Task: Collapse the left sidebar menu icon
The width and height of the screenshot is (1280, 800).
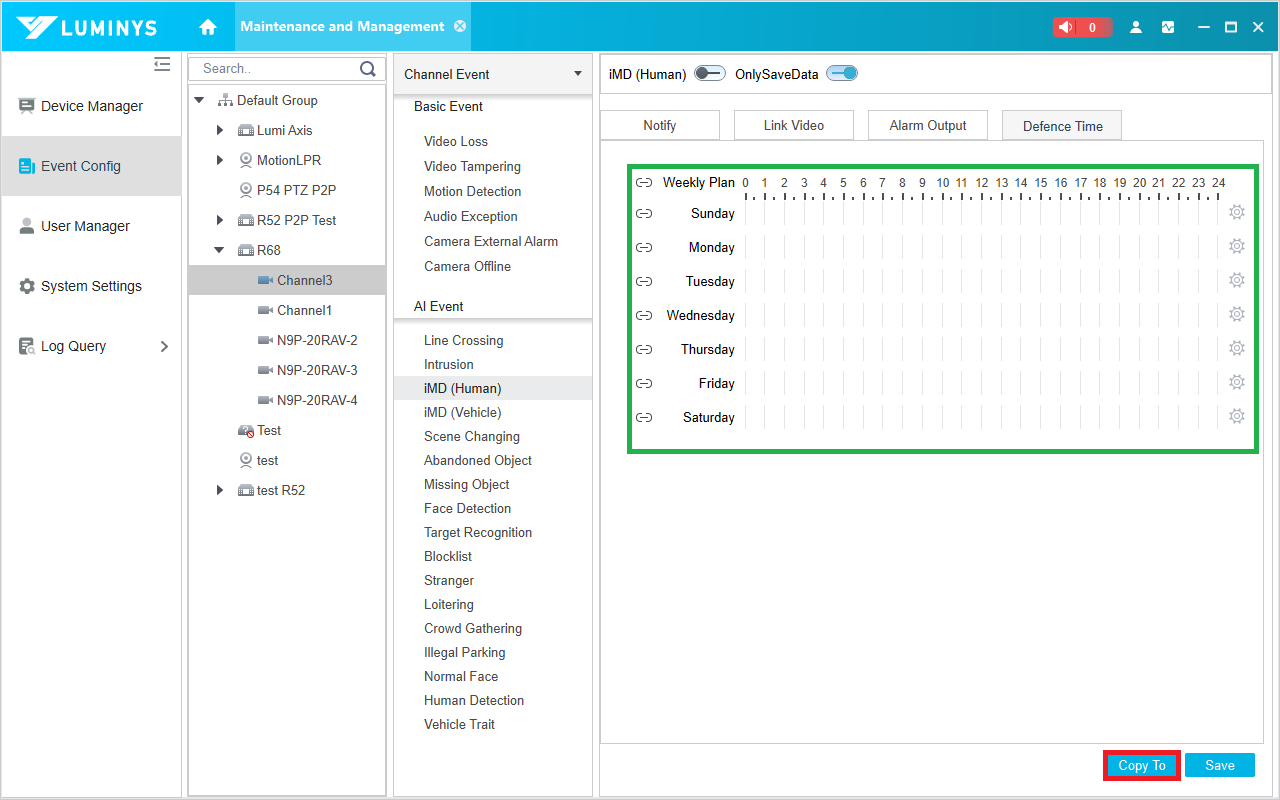Action: pos(162,65)
